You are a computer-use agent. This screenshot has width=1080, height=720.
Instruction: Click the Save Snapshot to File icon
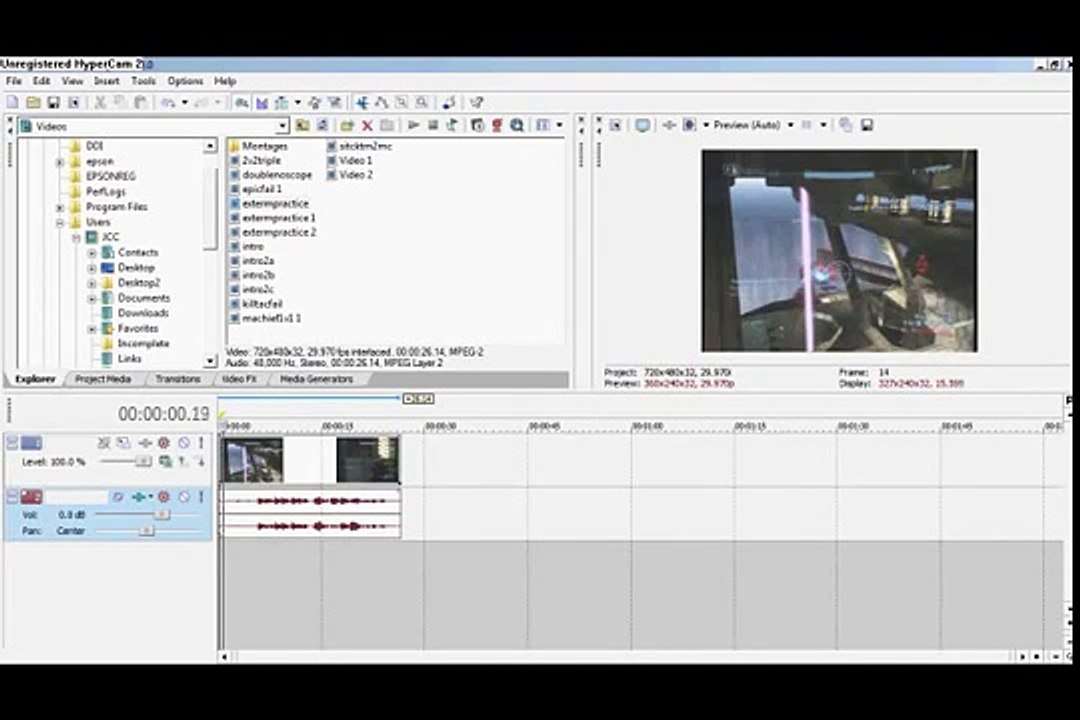click(x=866, y=125)
